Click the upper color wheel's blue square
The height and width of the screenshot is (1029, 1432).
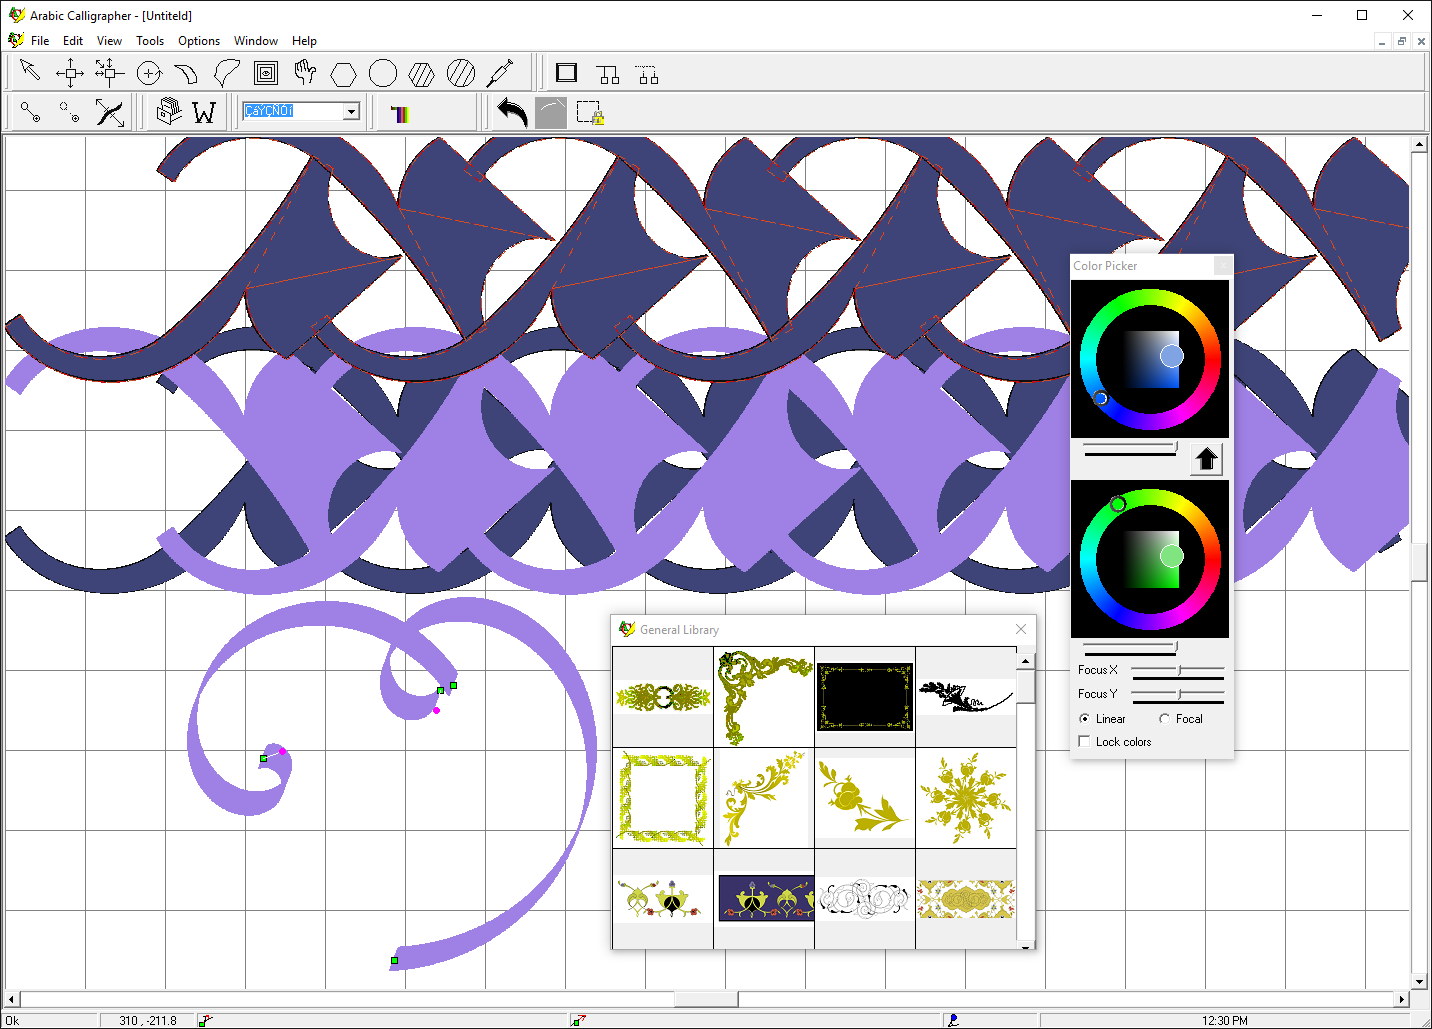click(1150, 359)
